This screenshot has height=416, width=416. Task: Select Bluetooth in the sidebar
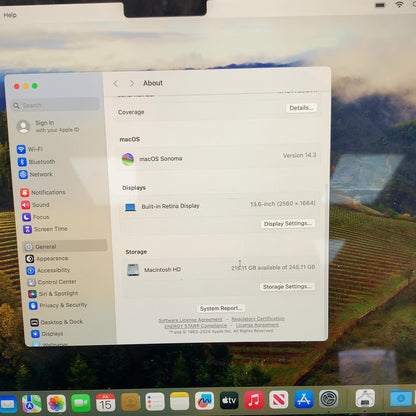pyautogui.click(x=36, y=162)
